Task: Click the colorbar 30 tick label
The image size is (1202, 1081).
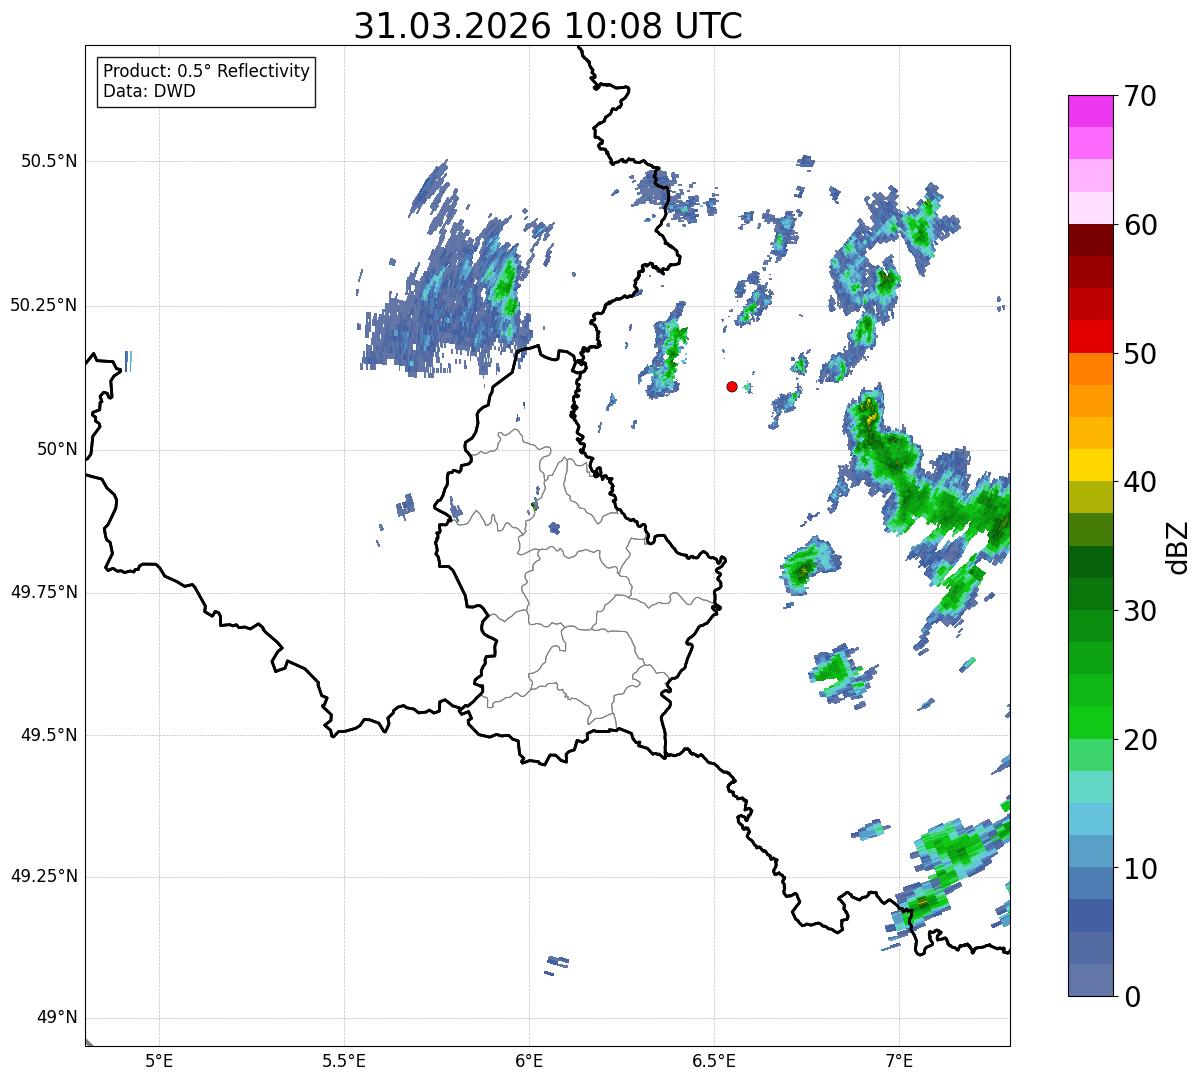Action: [1140, 611]
